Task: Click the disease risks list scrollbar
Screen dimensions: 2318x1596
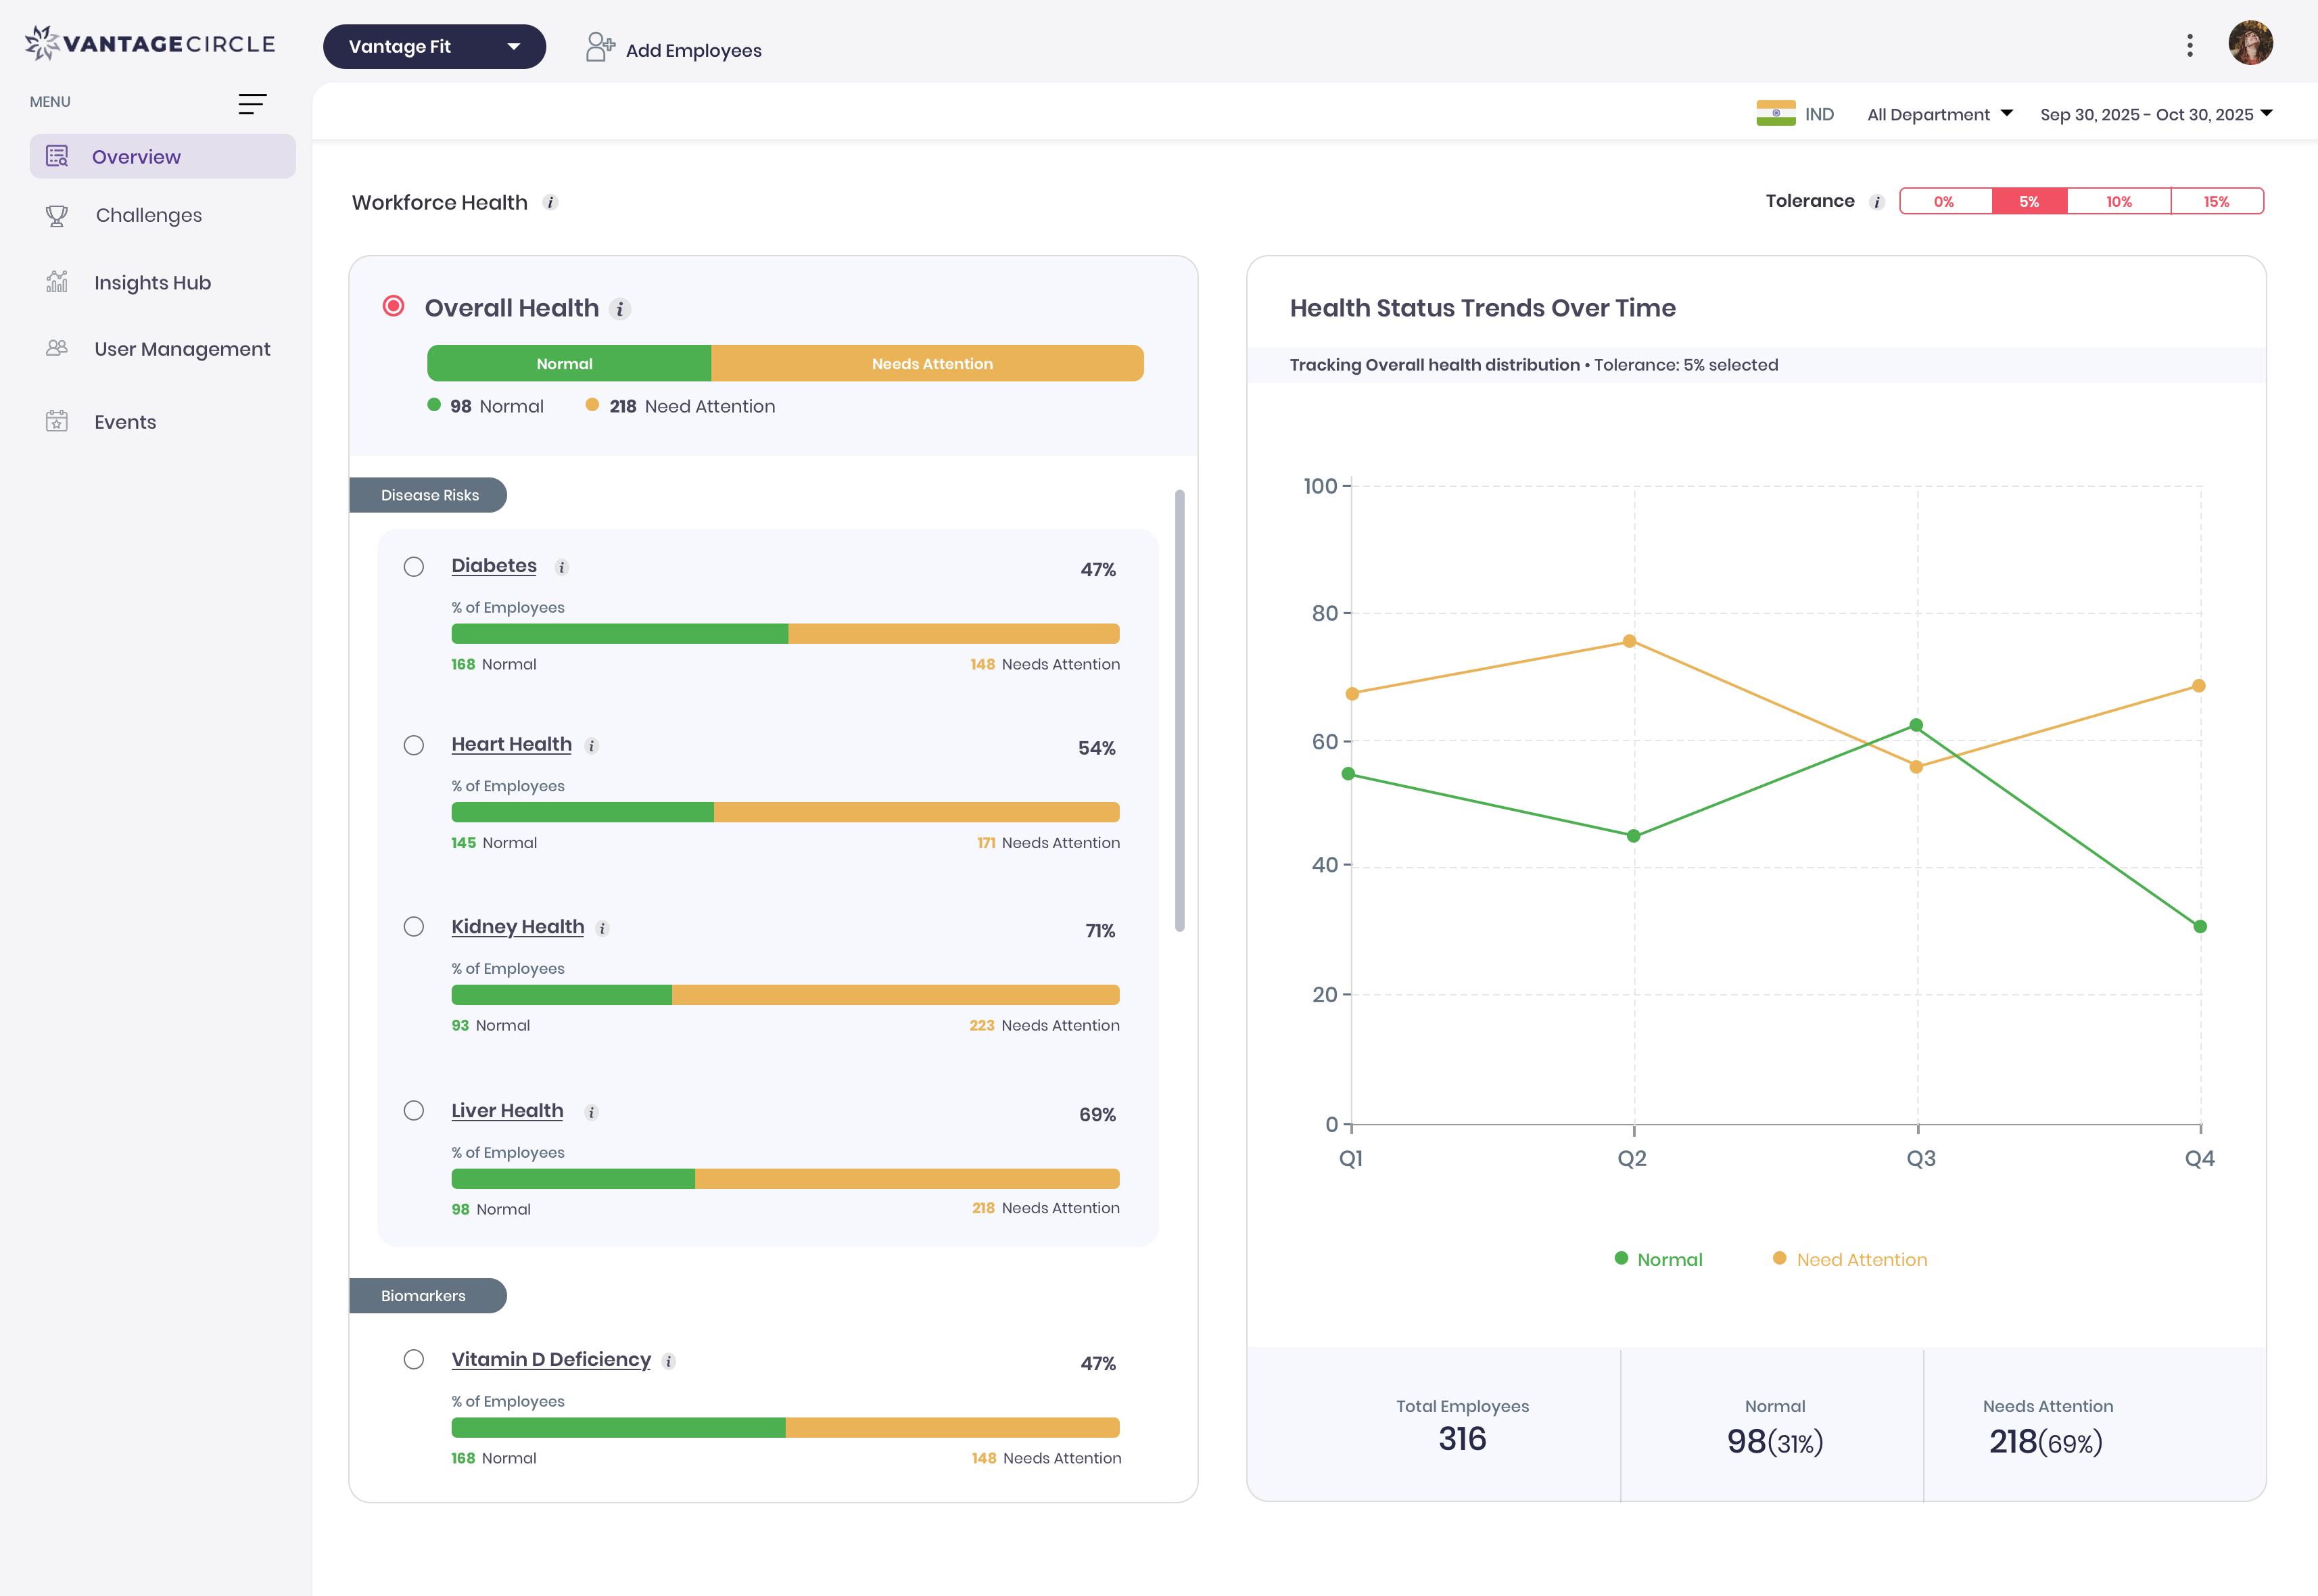Action: pos(1179,710)
